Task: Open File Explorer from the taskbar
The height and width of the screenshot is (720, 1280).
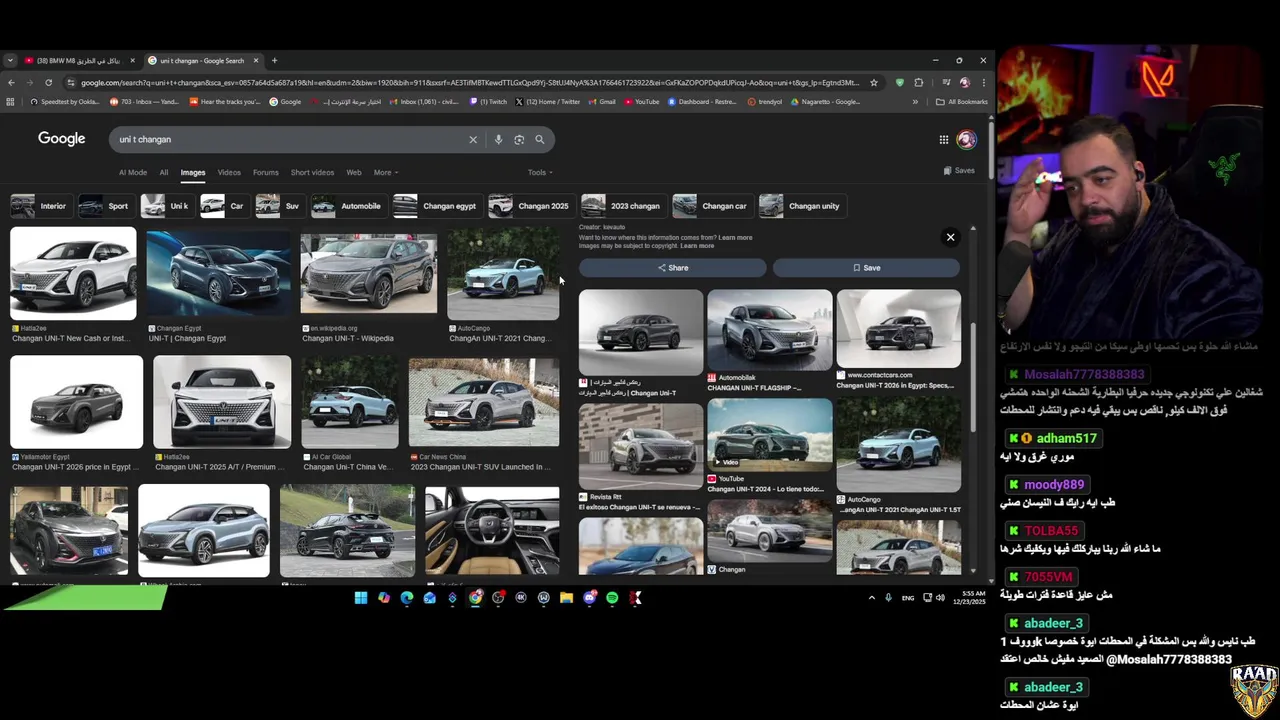Action: (566, 598)
